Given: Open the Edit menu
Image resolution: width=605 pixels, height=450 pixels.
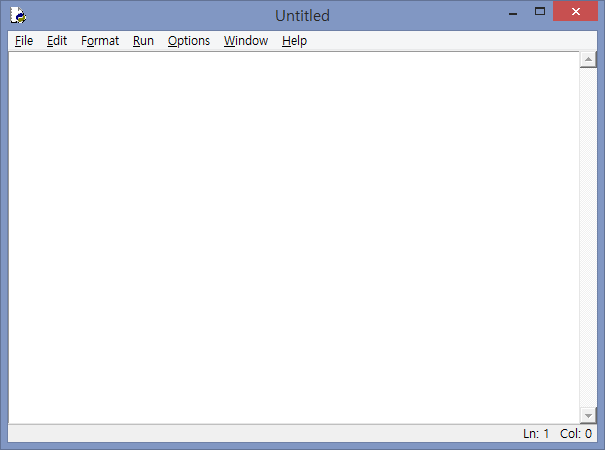Looking at the screenshot, I should (x=57, y=41).
